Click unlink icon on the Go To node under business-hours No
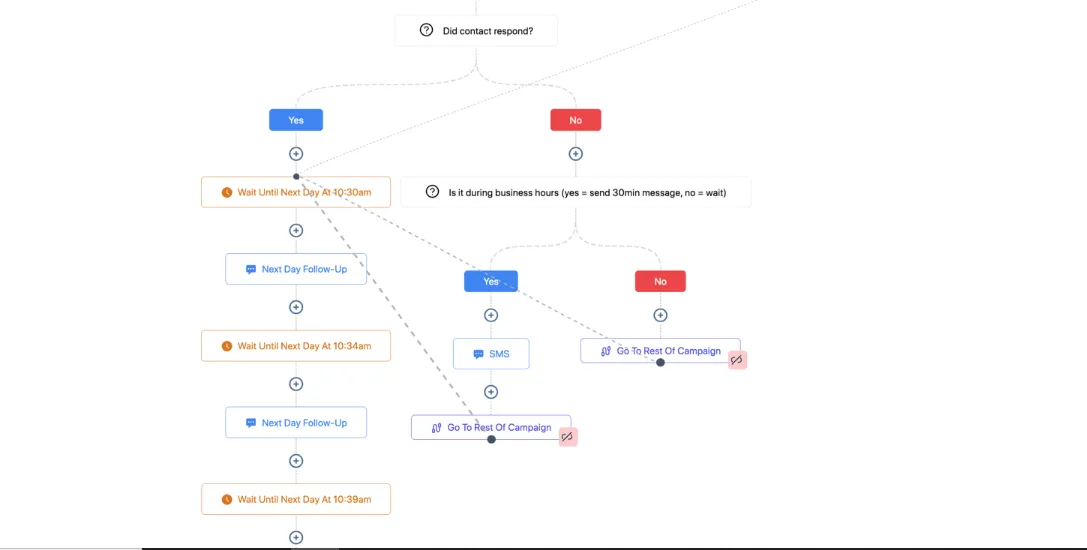This screenshot has width=1087, height=550. click(737, 360)
